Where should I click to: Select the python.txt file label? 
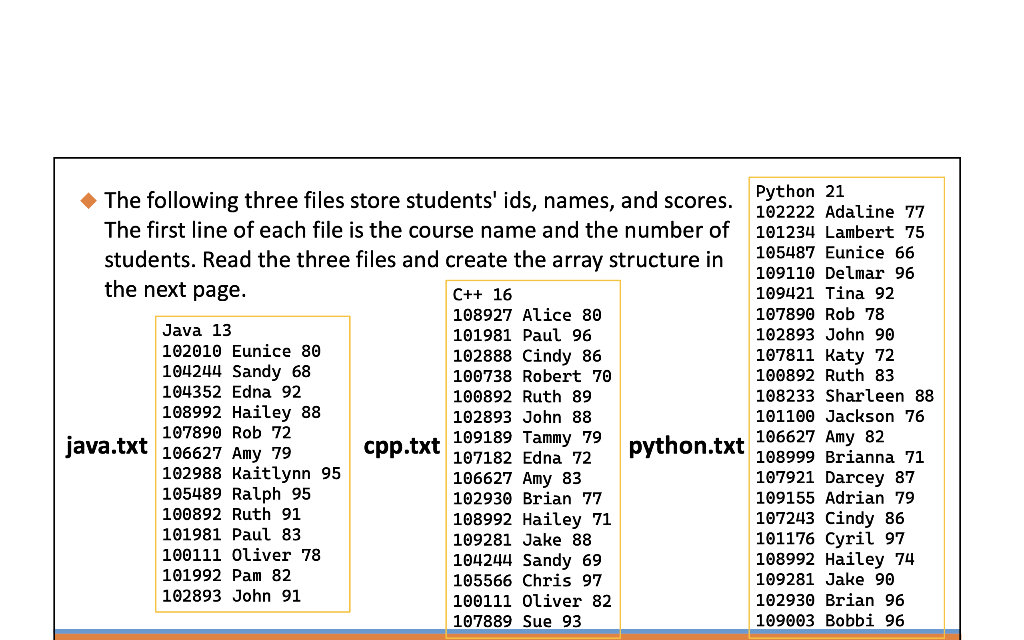[686, 446]
